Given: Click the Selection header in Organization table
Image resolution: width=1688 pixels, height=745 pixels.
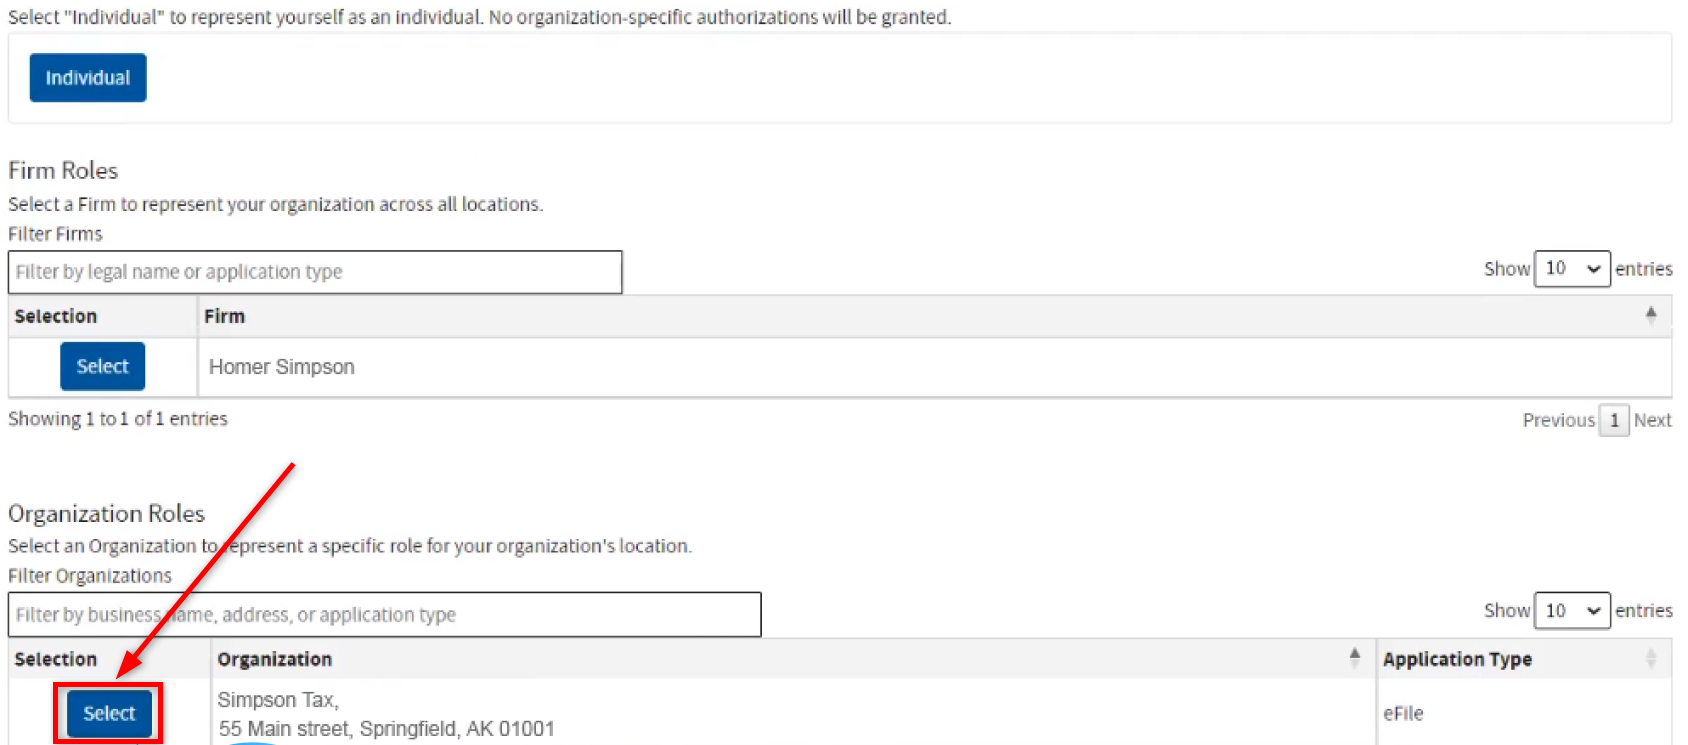Looking at the screenshot, I should [56, 659].
